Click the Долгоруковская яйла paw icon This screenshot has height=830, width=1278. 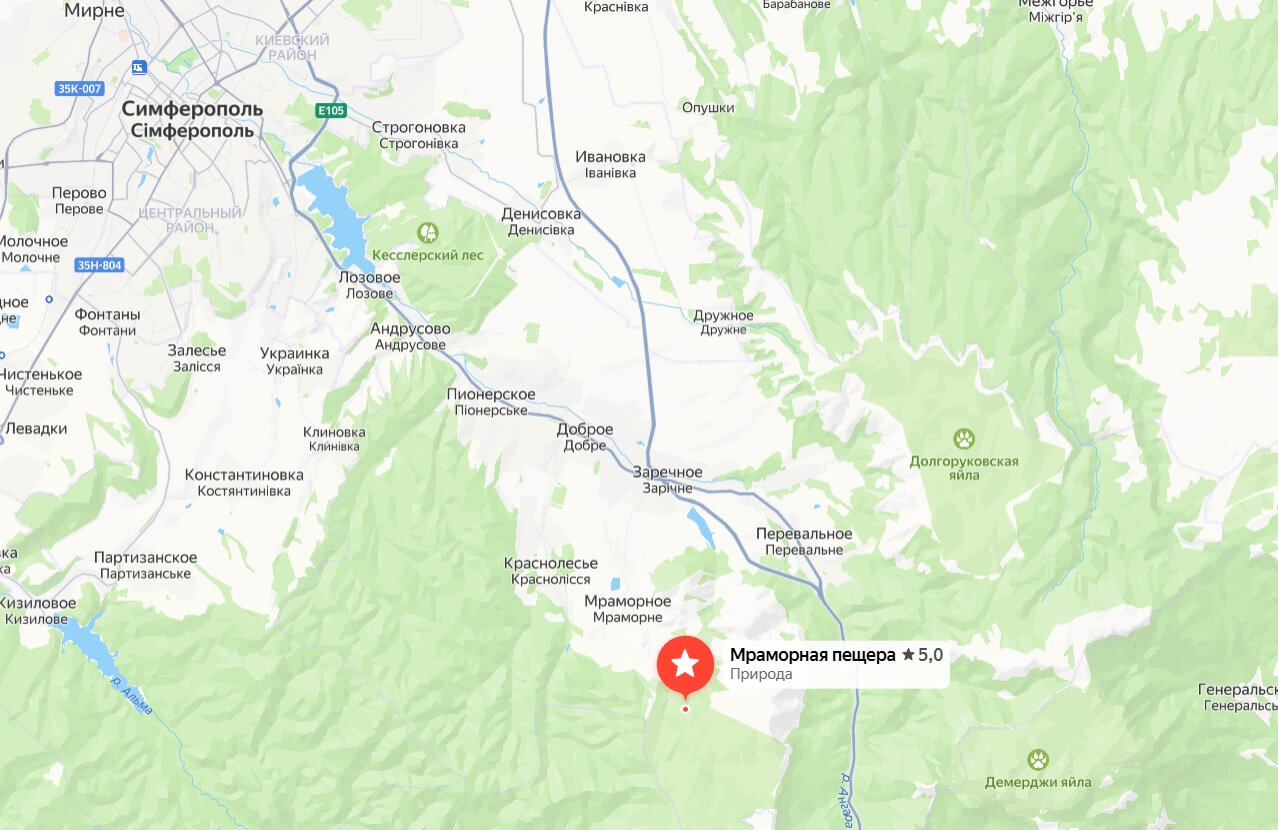[x=964, y=438]
